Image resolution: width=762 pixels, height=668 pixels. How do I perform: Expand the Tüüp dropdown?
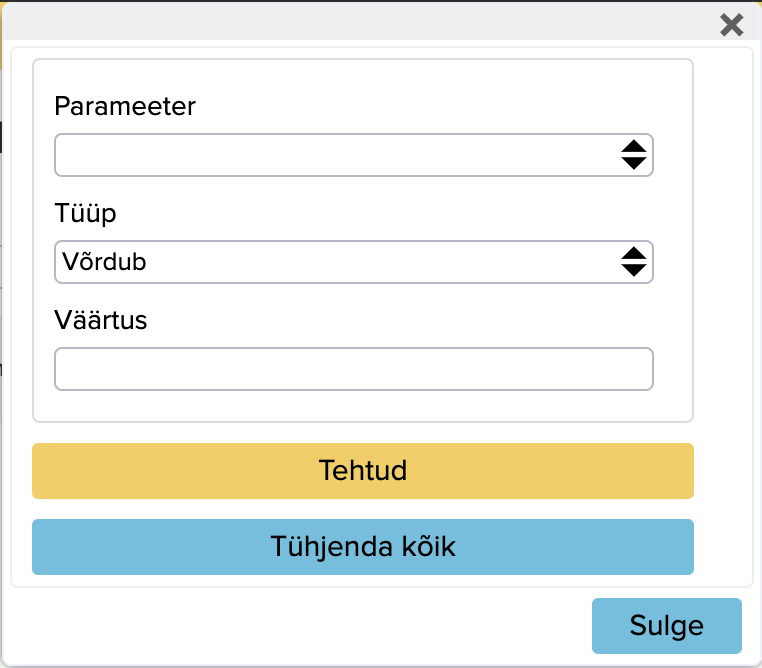tap(353, 262)
